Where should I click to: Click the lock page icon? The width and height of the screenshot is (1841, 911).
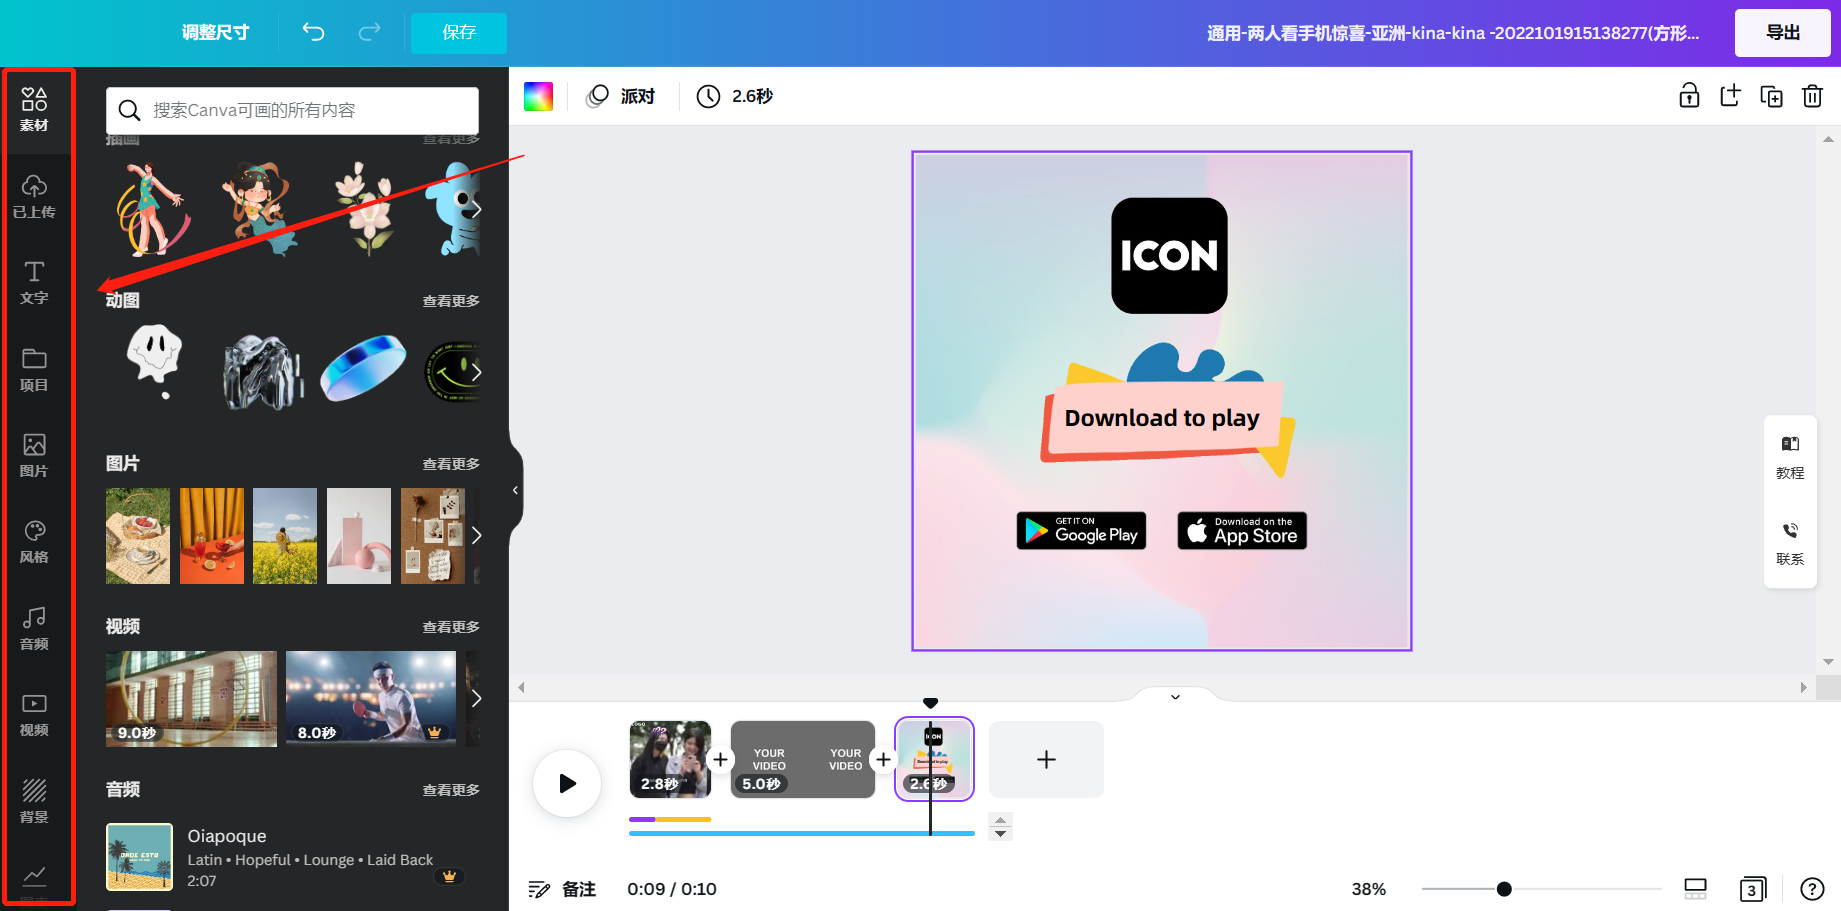pyautogui.click(x=1689, y=96)
